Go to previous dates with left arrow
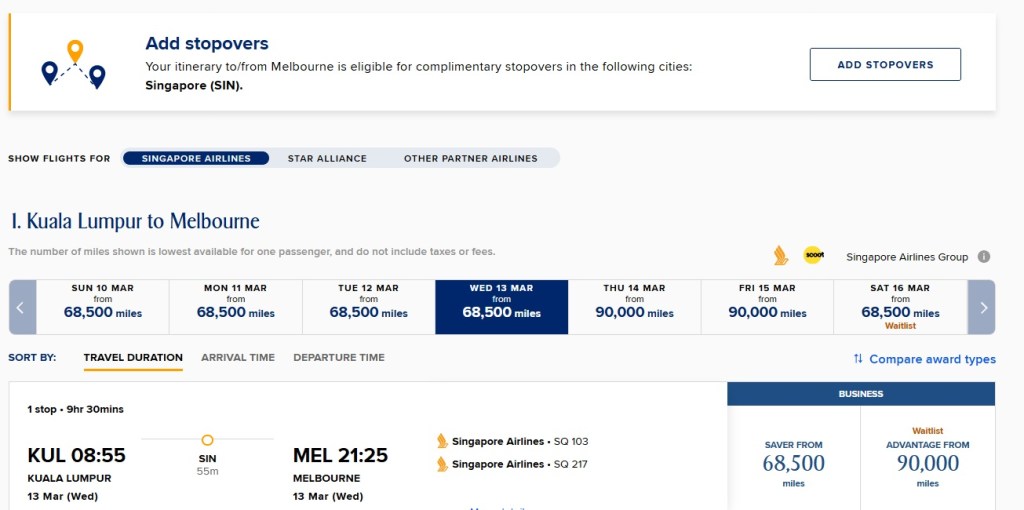Image resolution: width=1024 pixels, height=510 pixels. coord(22,307)
